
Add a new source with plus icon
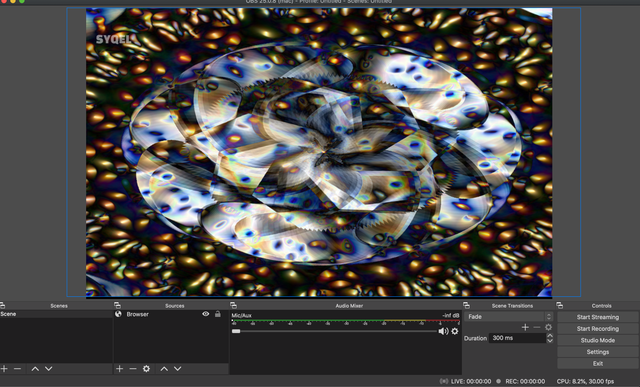[119, 369]
